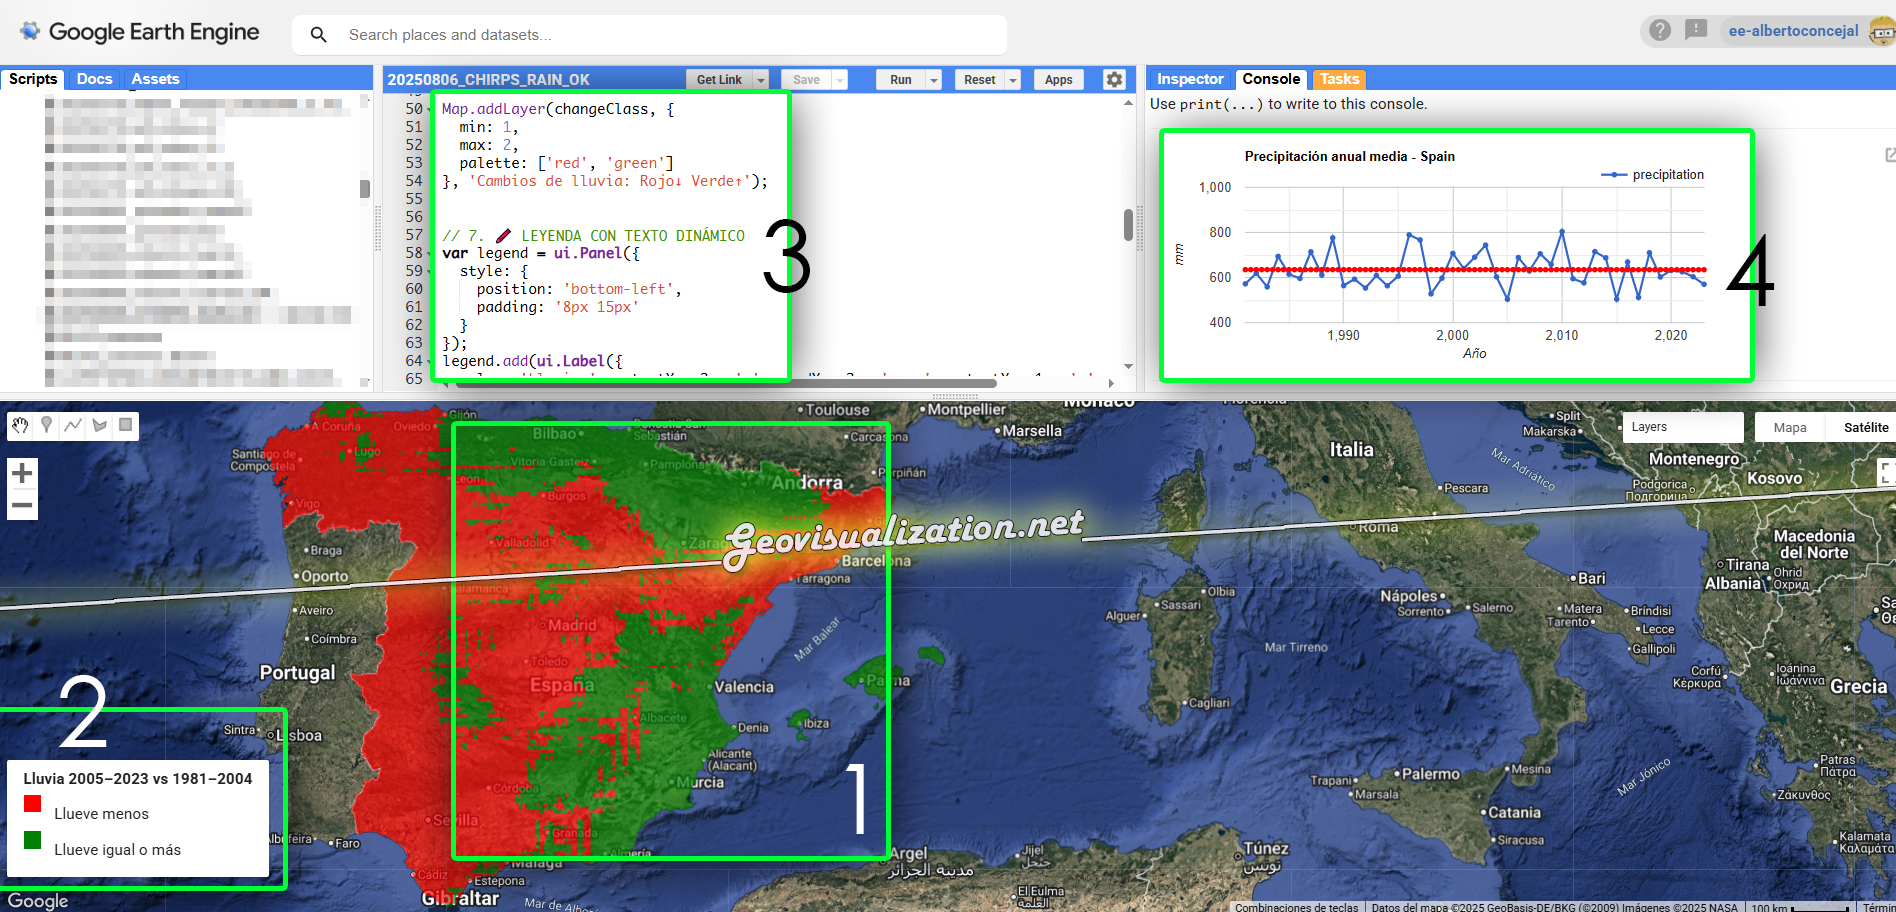Expand the Run button dropdown arrow
This screenshot has width=1896, height=912.
tap(934, 80)
